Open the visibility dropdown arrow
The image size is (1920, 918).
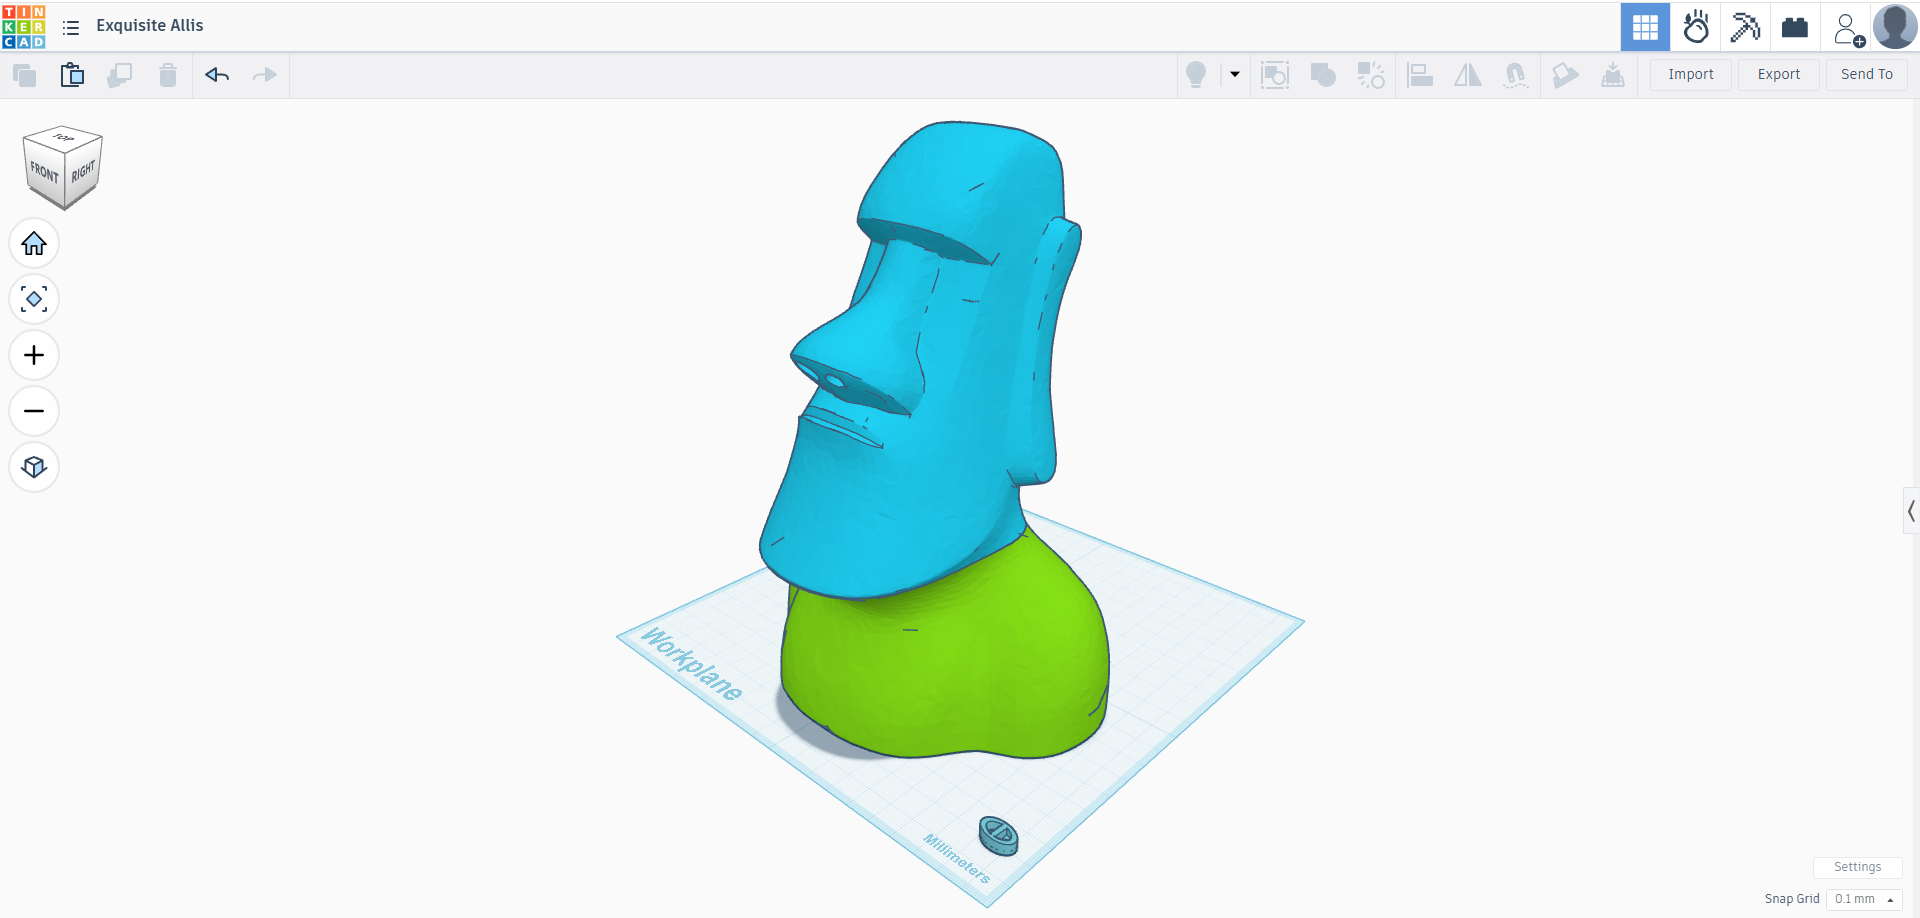(1235, 75)
